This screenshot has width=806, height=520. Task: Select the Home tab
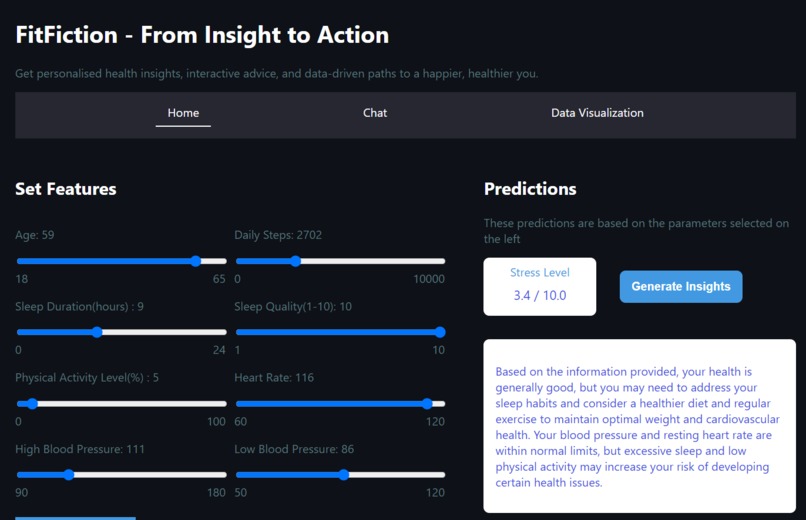pos(183,113)
